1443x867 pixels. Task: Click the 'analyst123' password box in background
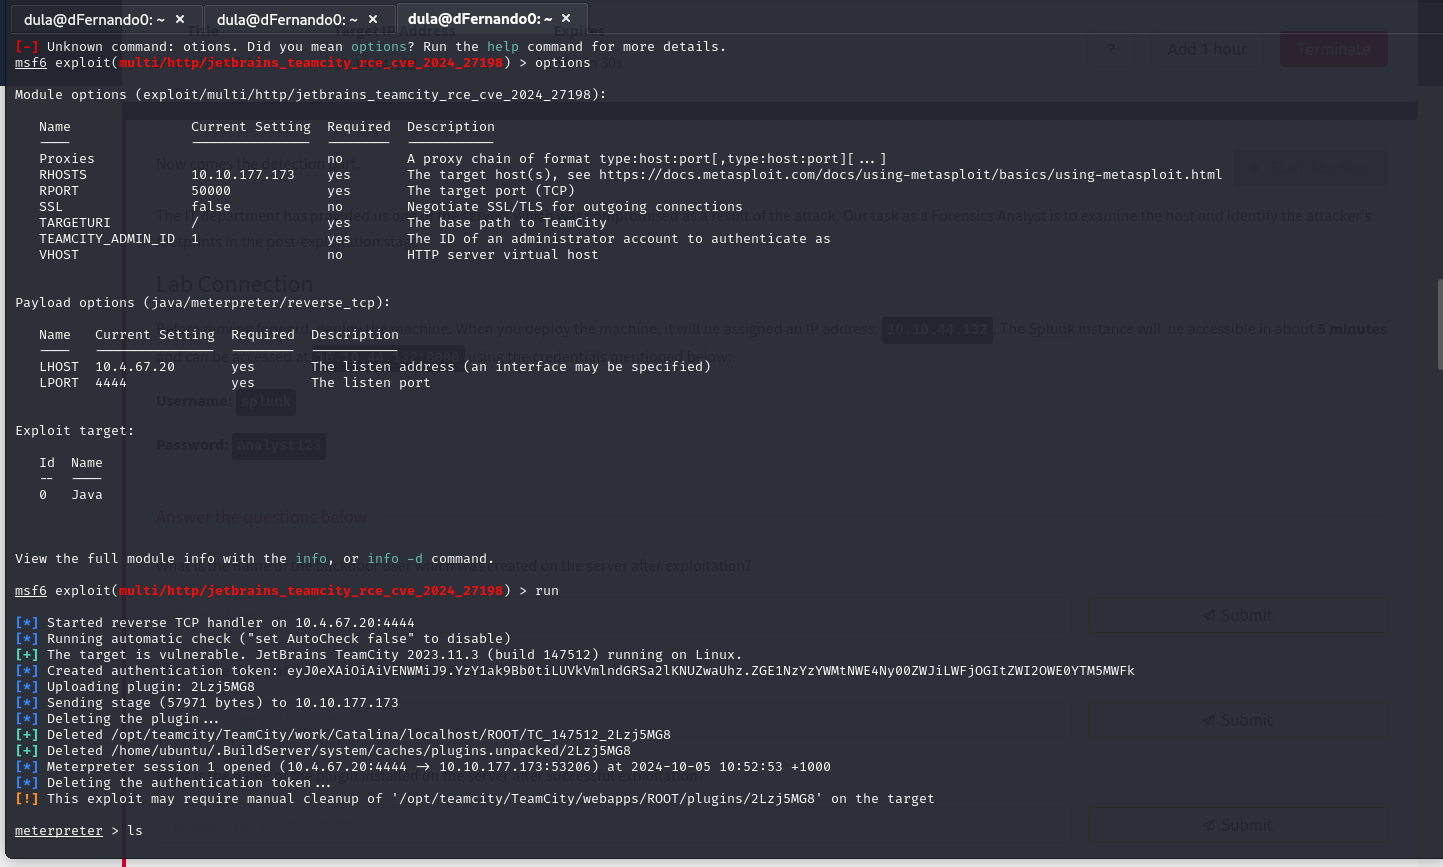click(x=279, y=446)
